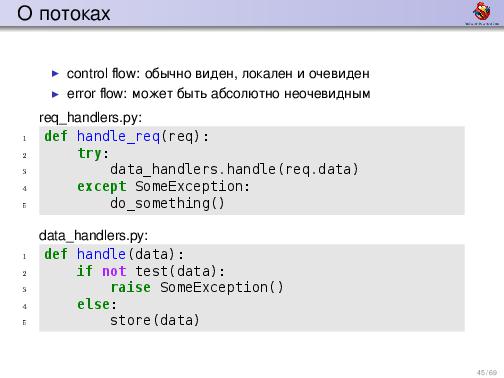The width and height of the screenshot is (504, 378).
Task: Click the second bullet arrow for error flow
Action: coord(55,94)
